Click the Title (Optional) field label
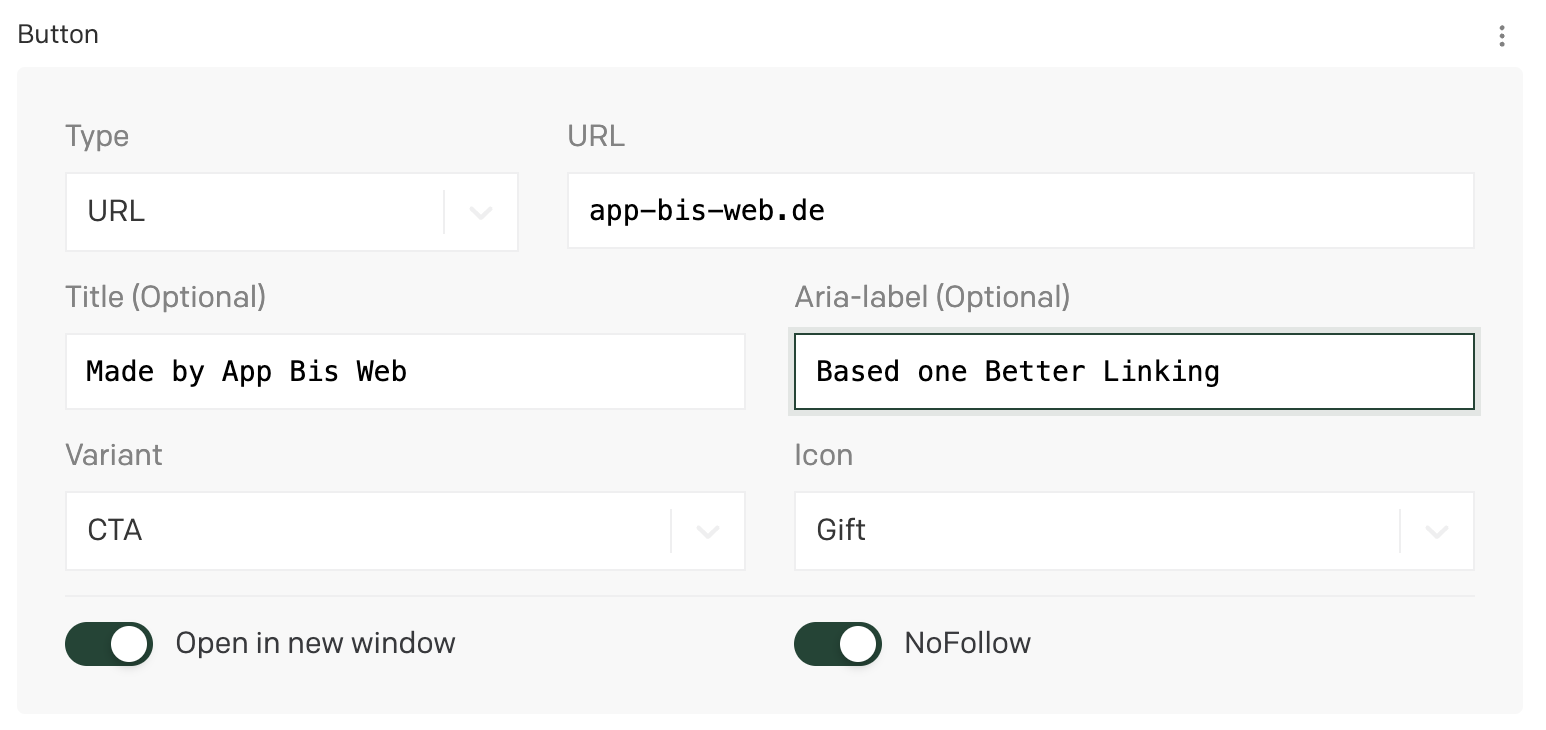This screenshot has height=730, width=1546. [x=166, y=296]
